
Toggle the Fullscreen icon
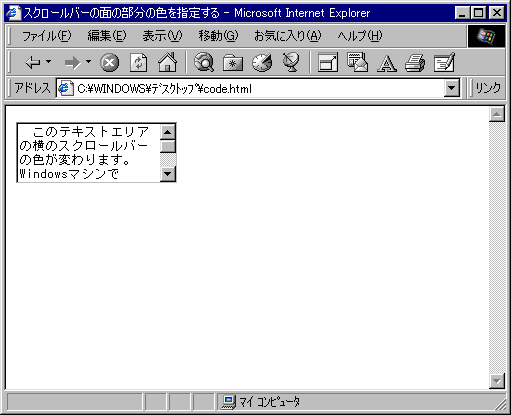point(328,62)
